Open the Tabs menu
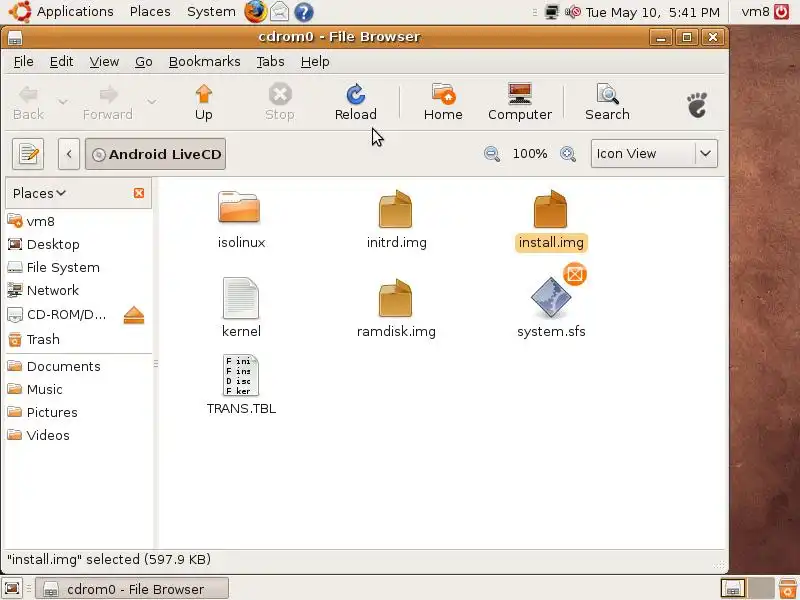The height and width of the screenshot is (600, 800). point(270,62)
